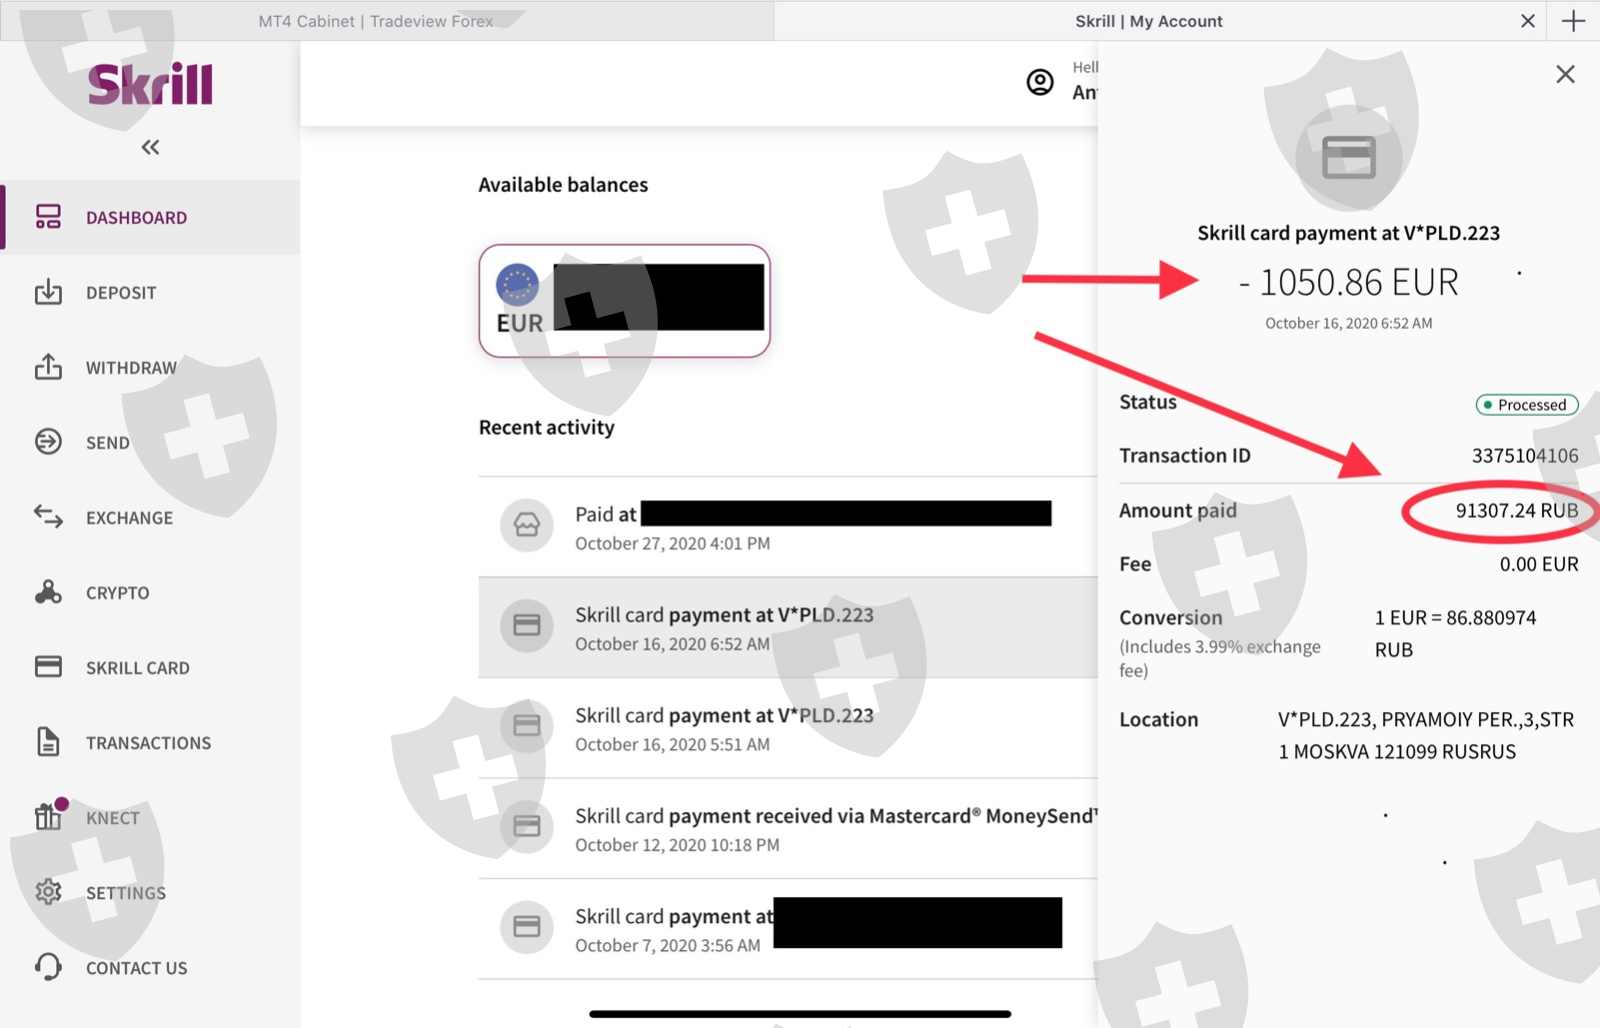Viewport: 1600px width, 1028px height.
Task: Click card icon of the October 7 payment
Action: pos(527,927)
